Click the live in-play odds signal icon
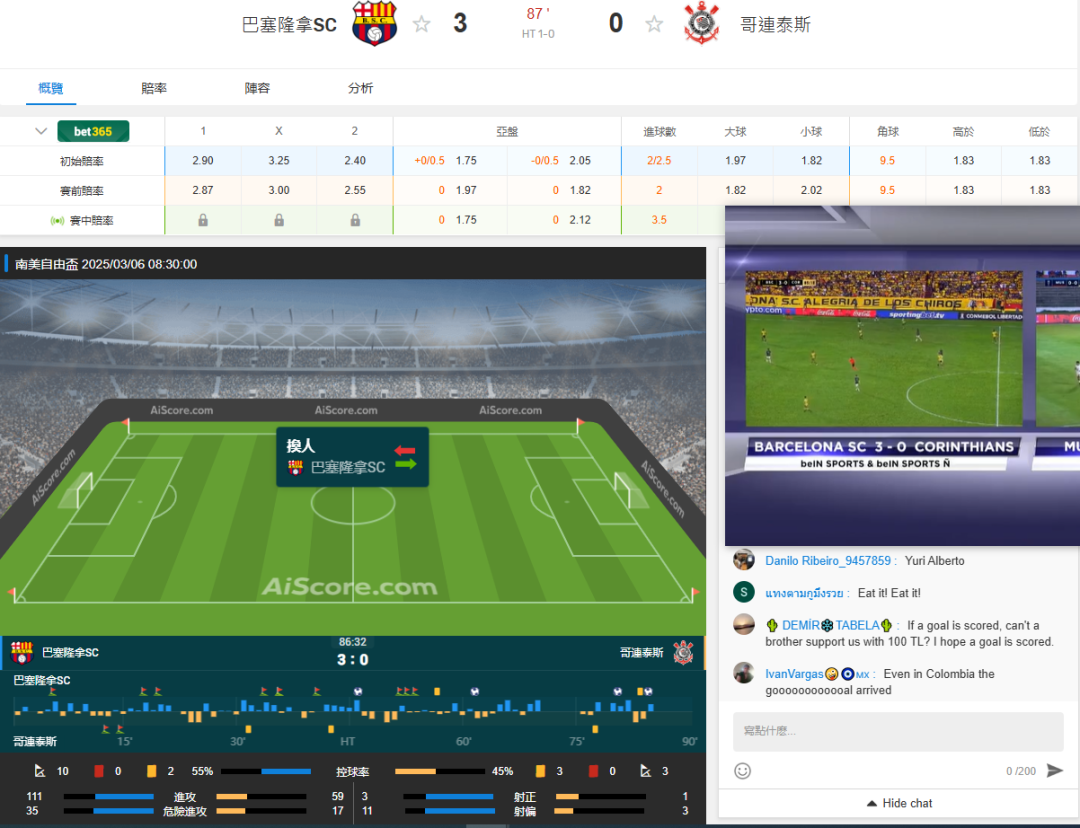Viewport: 1080px width, 828px height. (57, 220)
